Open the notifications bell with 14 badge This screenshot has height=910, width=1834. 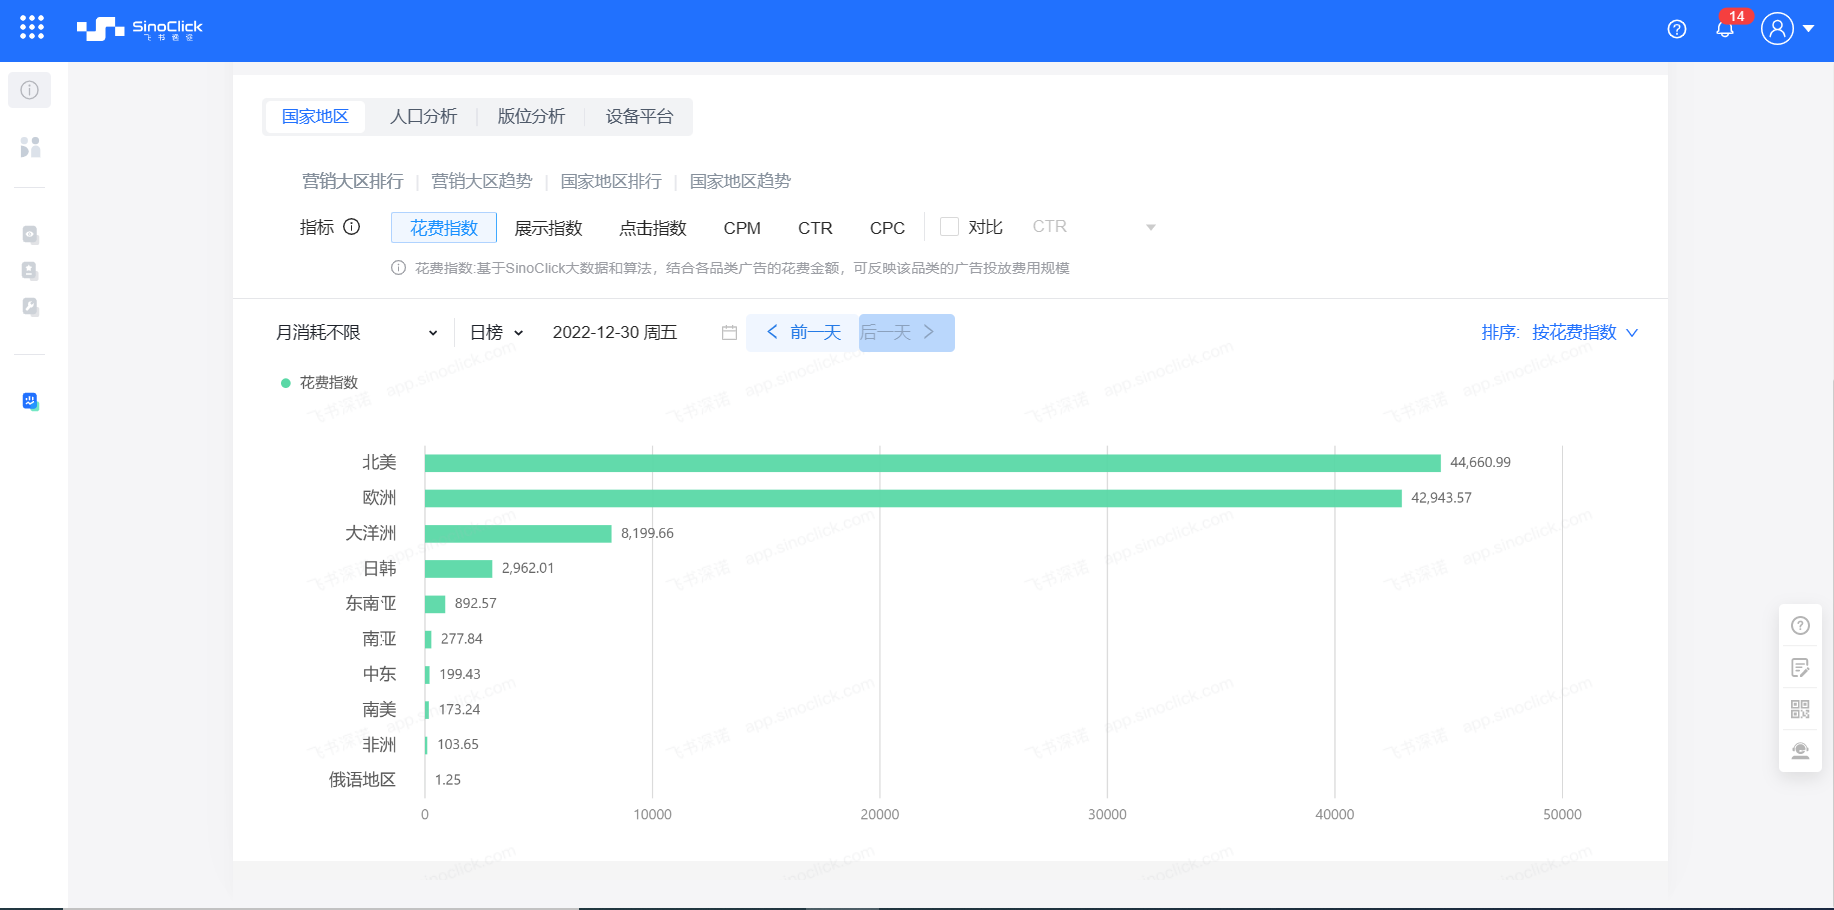(1725, 29)
